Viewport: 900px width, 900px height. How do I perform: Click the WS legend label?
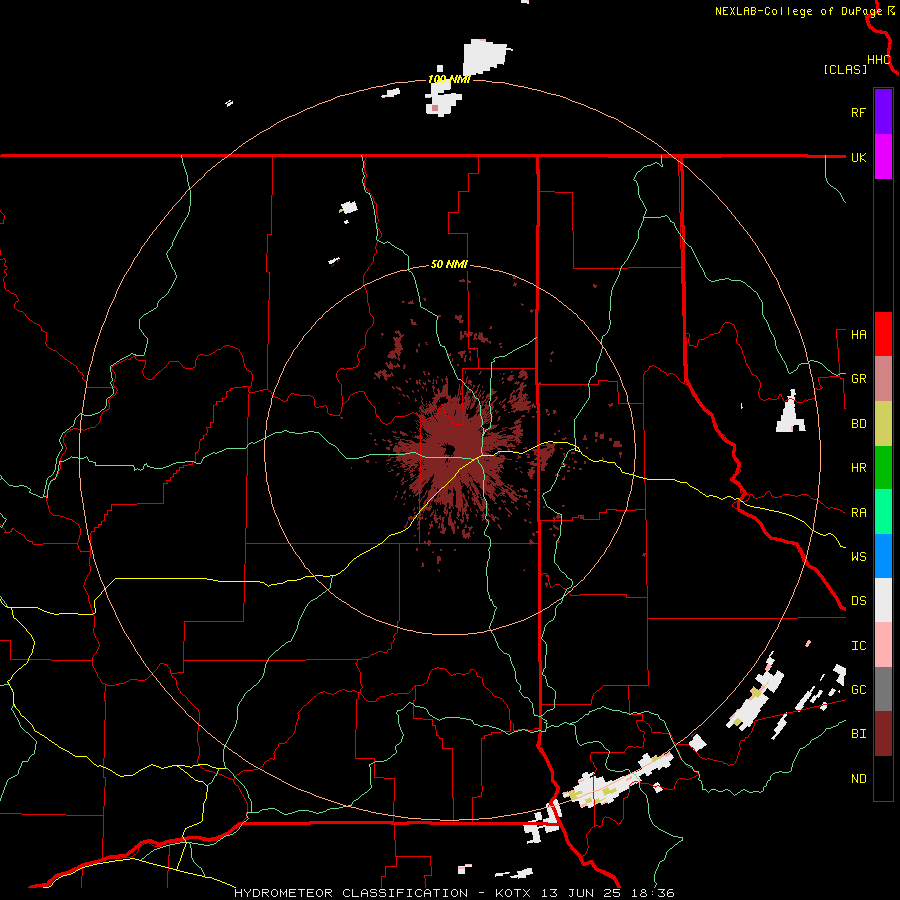[858, 557]
